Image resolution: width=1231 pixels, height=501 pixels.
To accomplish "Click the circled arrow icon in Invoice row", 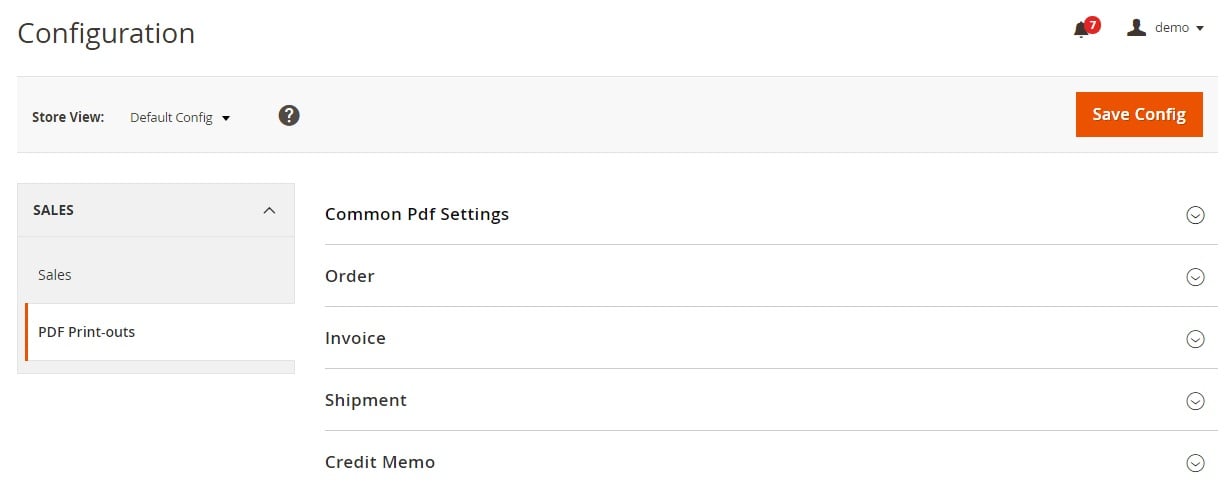I will click(1195, 339).
